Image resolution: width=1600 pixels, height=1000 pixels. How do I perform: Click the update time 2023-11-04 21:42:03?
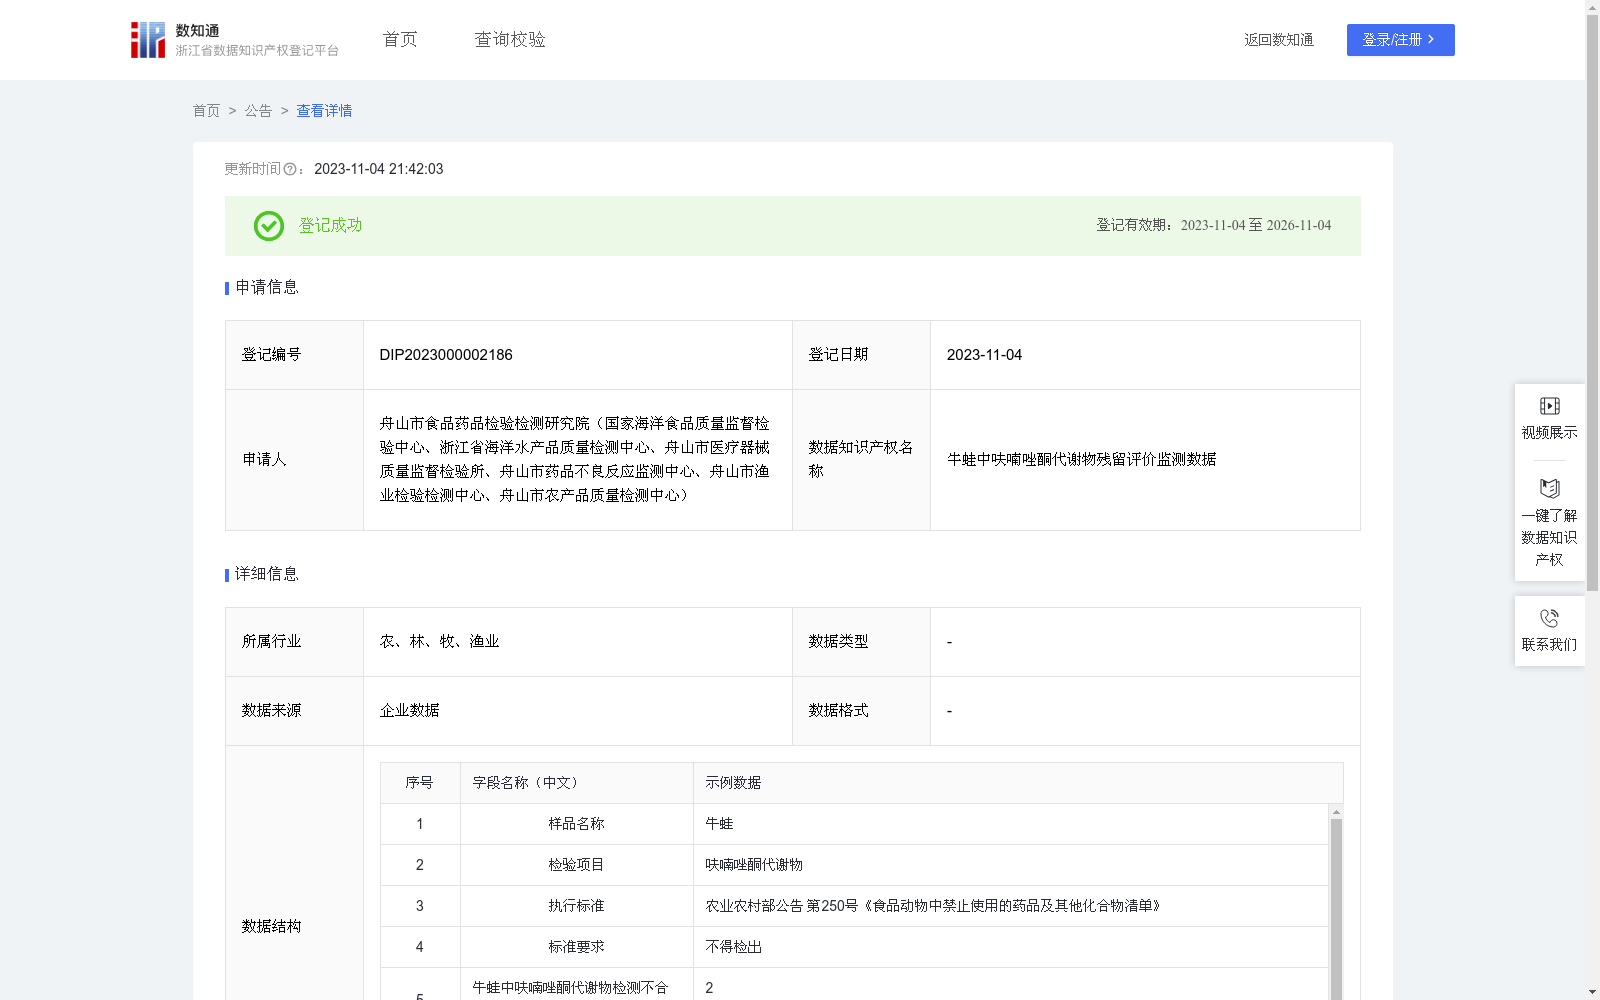(378, 170)
